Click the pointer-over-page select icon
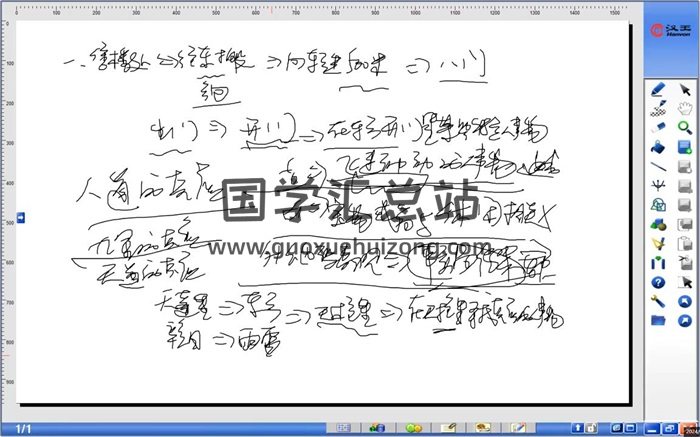Viewport: 700px width, 437px height. [685, 283]
